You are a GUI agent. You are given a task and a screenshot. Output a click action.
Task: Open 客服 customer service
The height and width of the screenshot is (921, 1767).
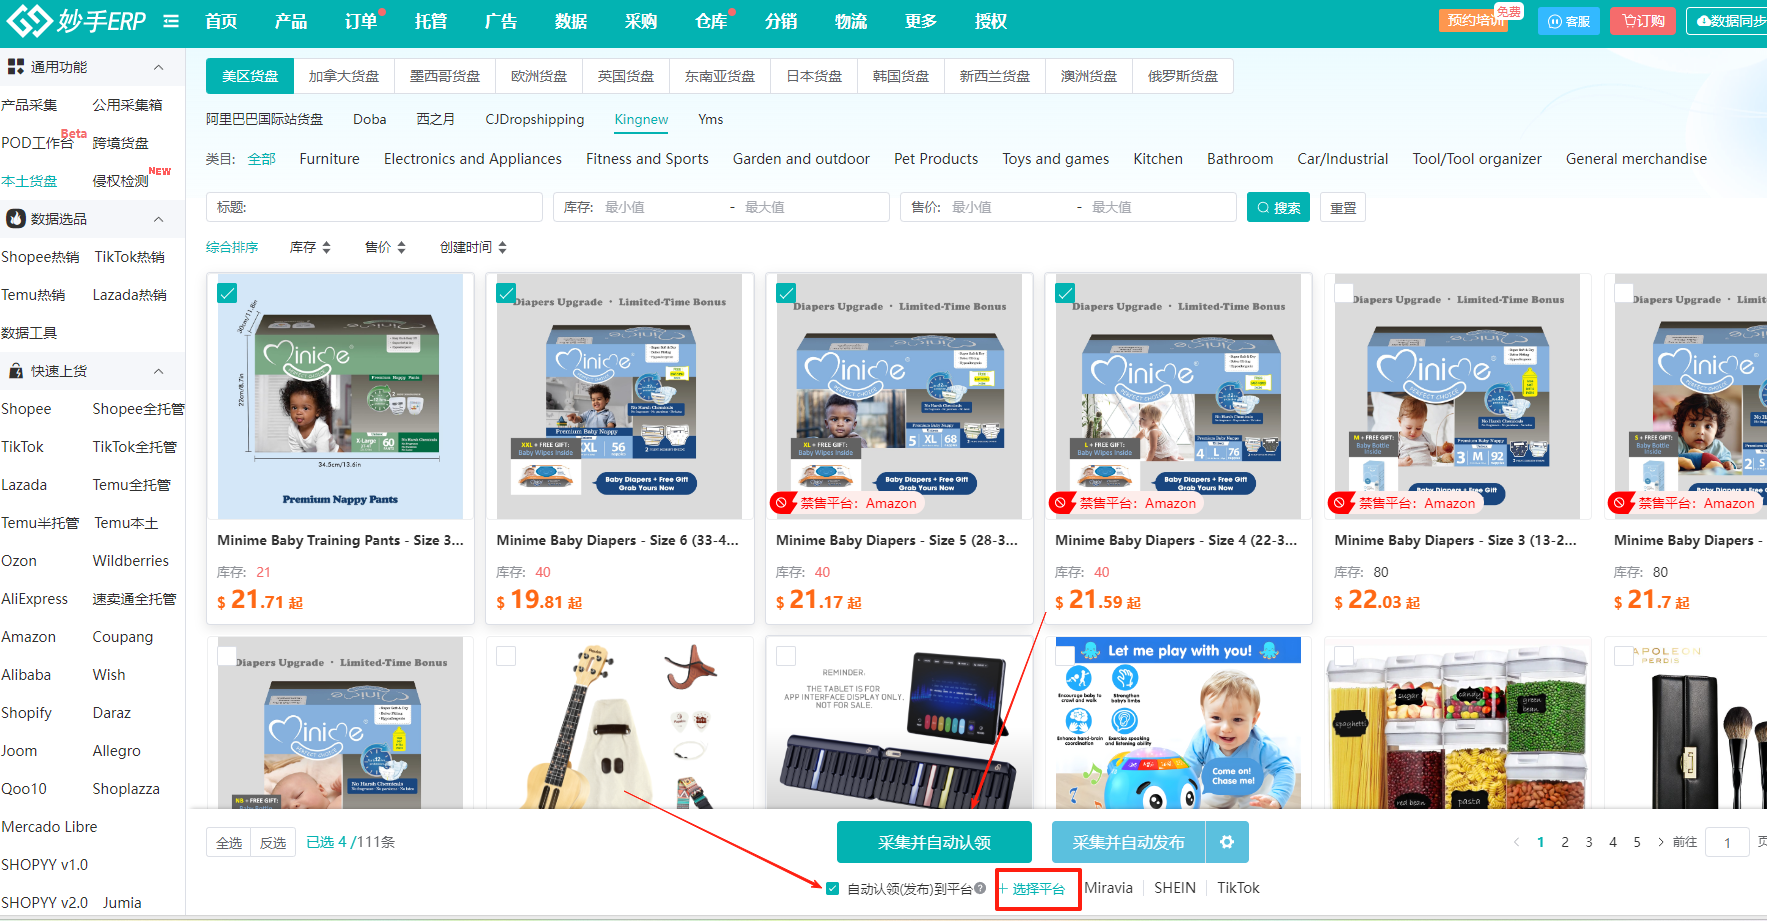(x=1568, y=21)
